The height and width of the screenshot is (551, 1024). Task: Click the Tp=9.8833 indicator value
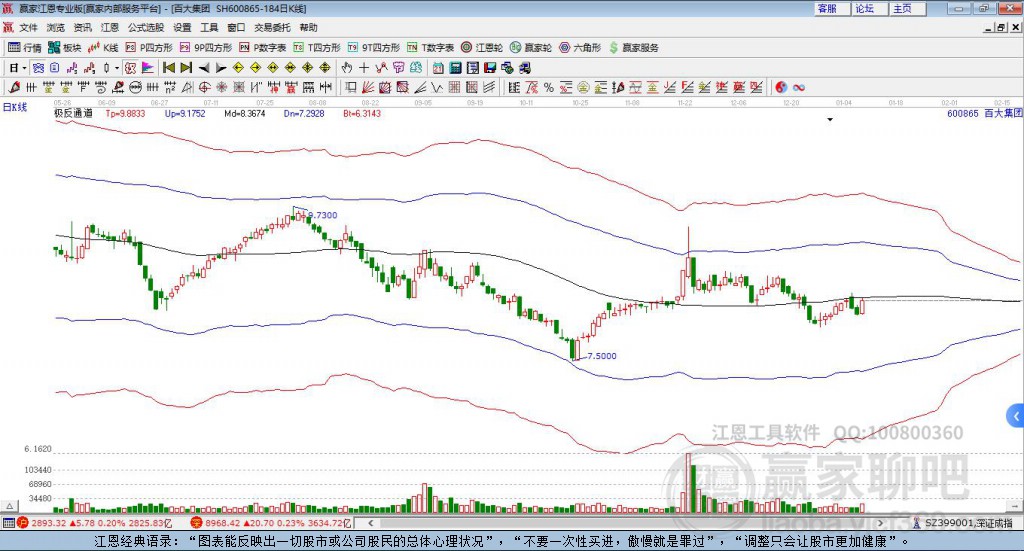point(125,113)
